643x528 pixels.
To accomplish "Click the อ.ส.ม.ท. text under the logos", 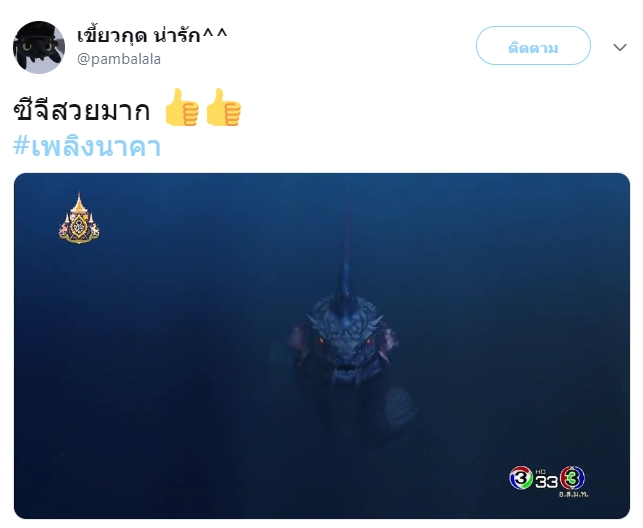I will (573, 494).
